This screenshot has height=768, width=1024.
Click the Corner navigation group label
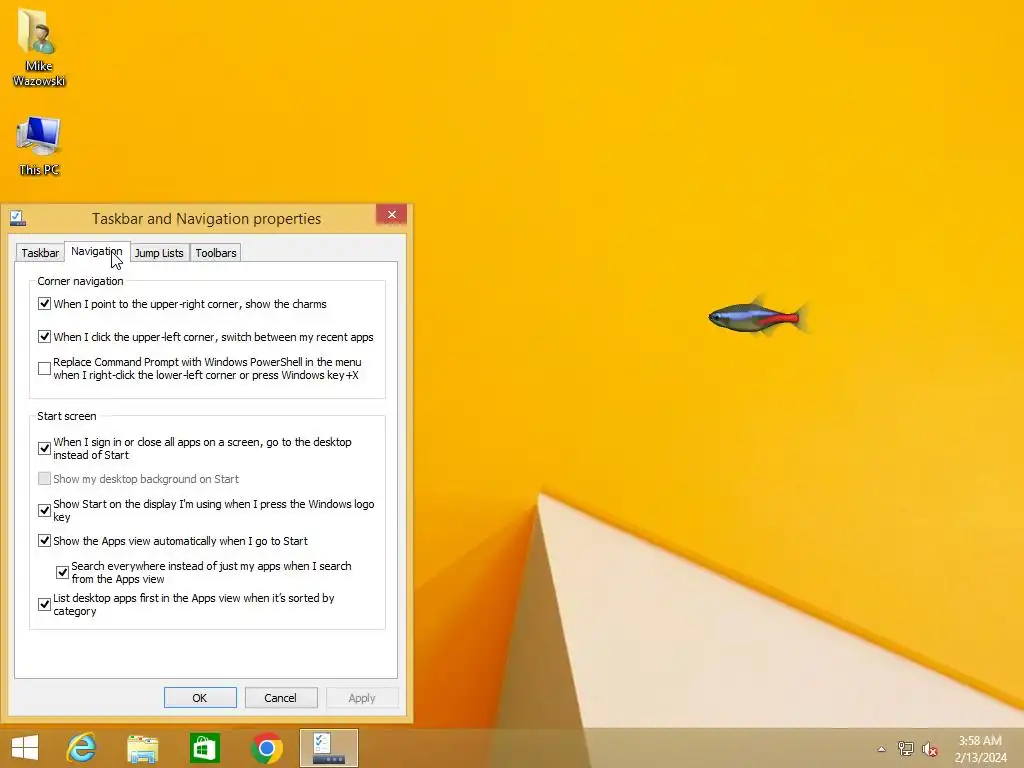click(x=80, y=281)
